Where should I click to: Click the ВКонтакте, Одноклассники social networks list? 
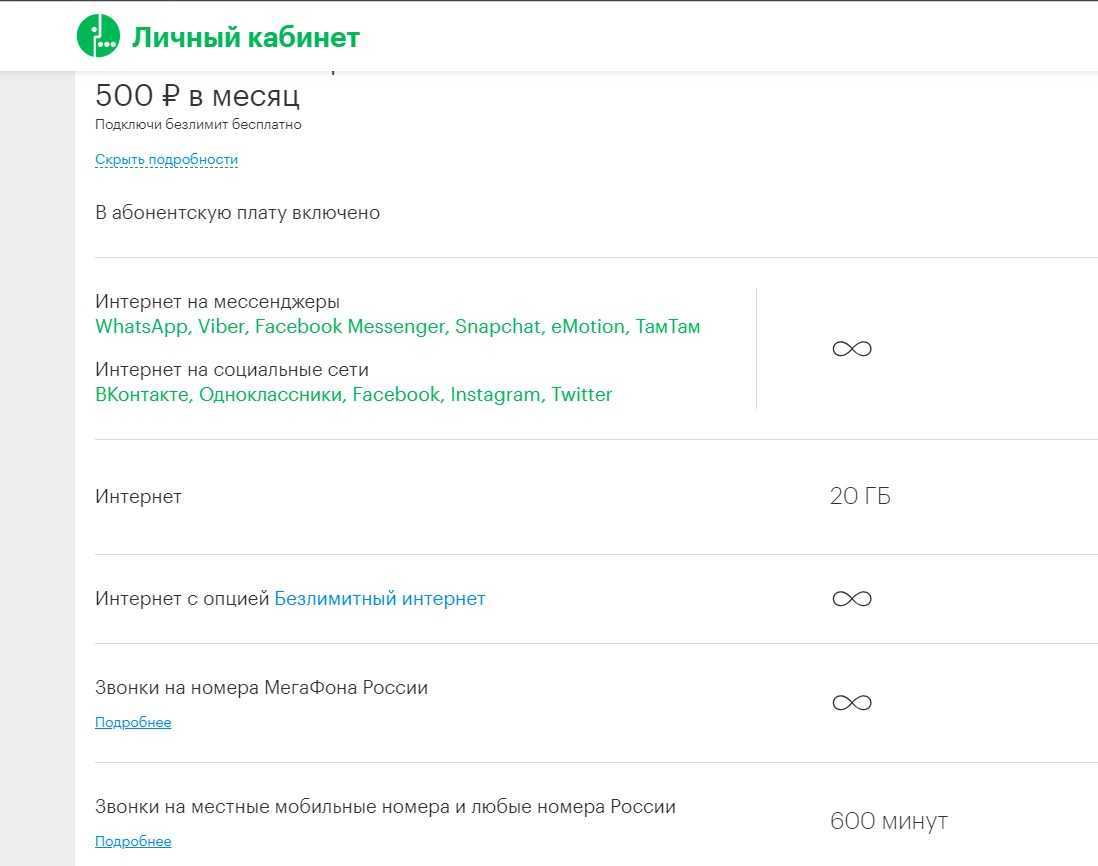coord(354,395)
